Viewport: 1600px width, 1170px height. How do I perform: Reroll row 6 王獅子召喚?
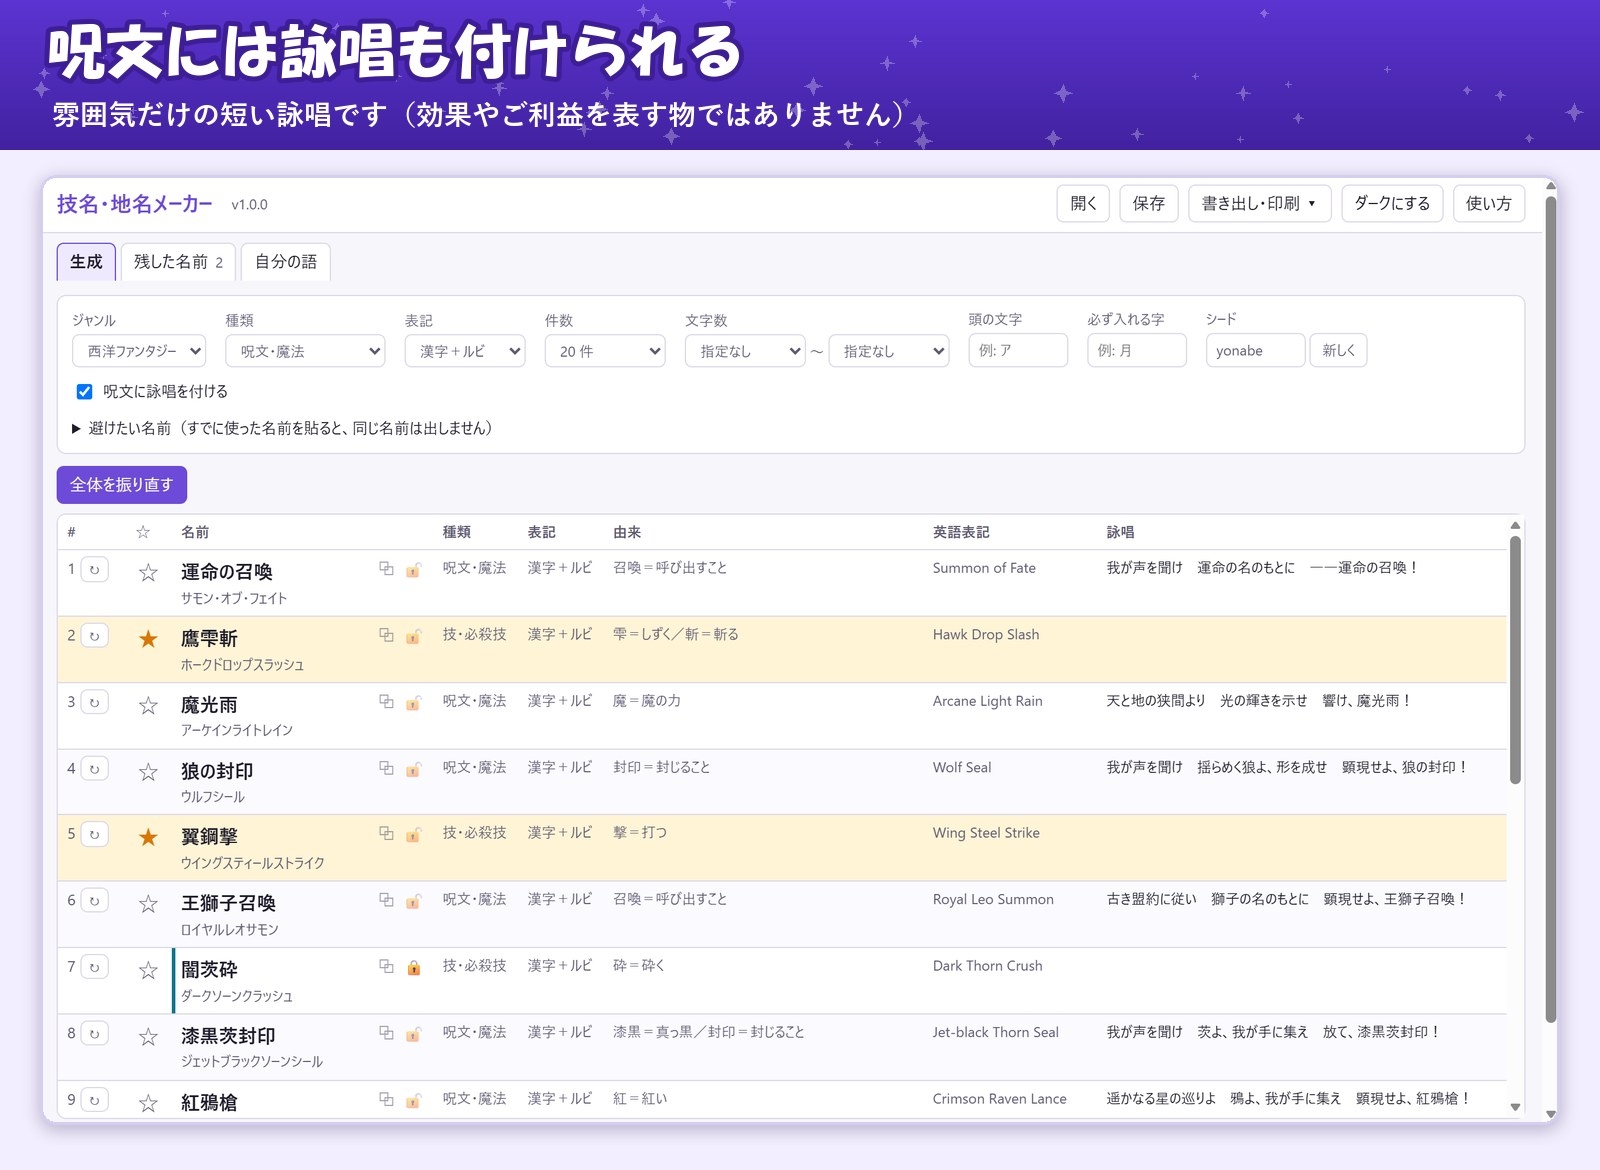[95, 901]
